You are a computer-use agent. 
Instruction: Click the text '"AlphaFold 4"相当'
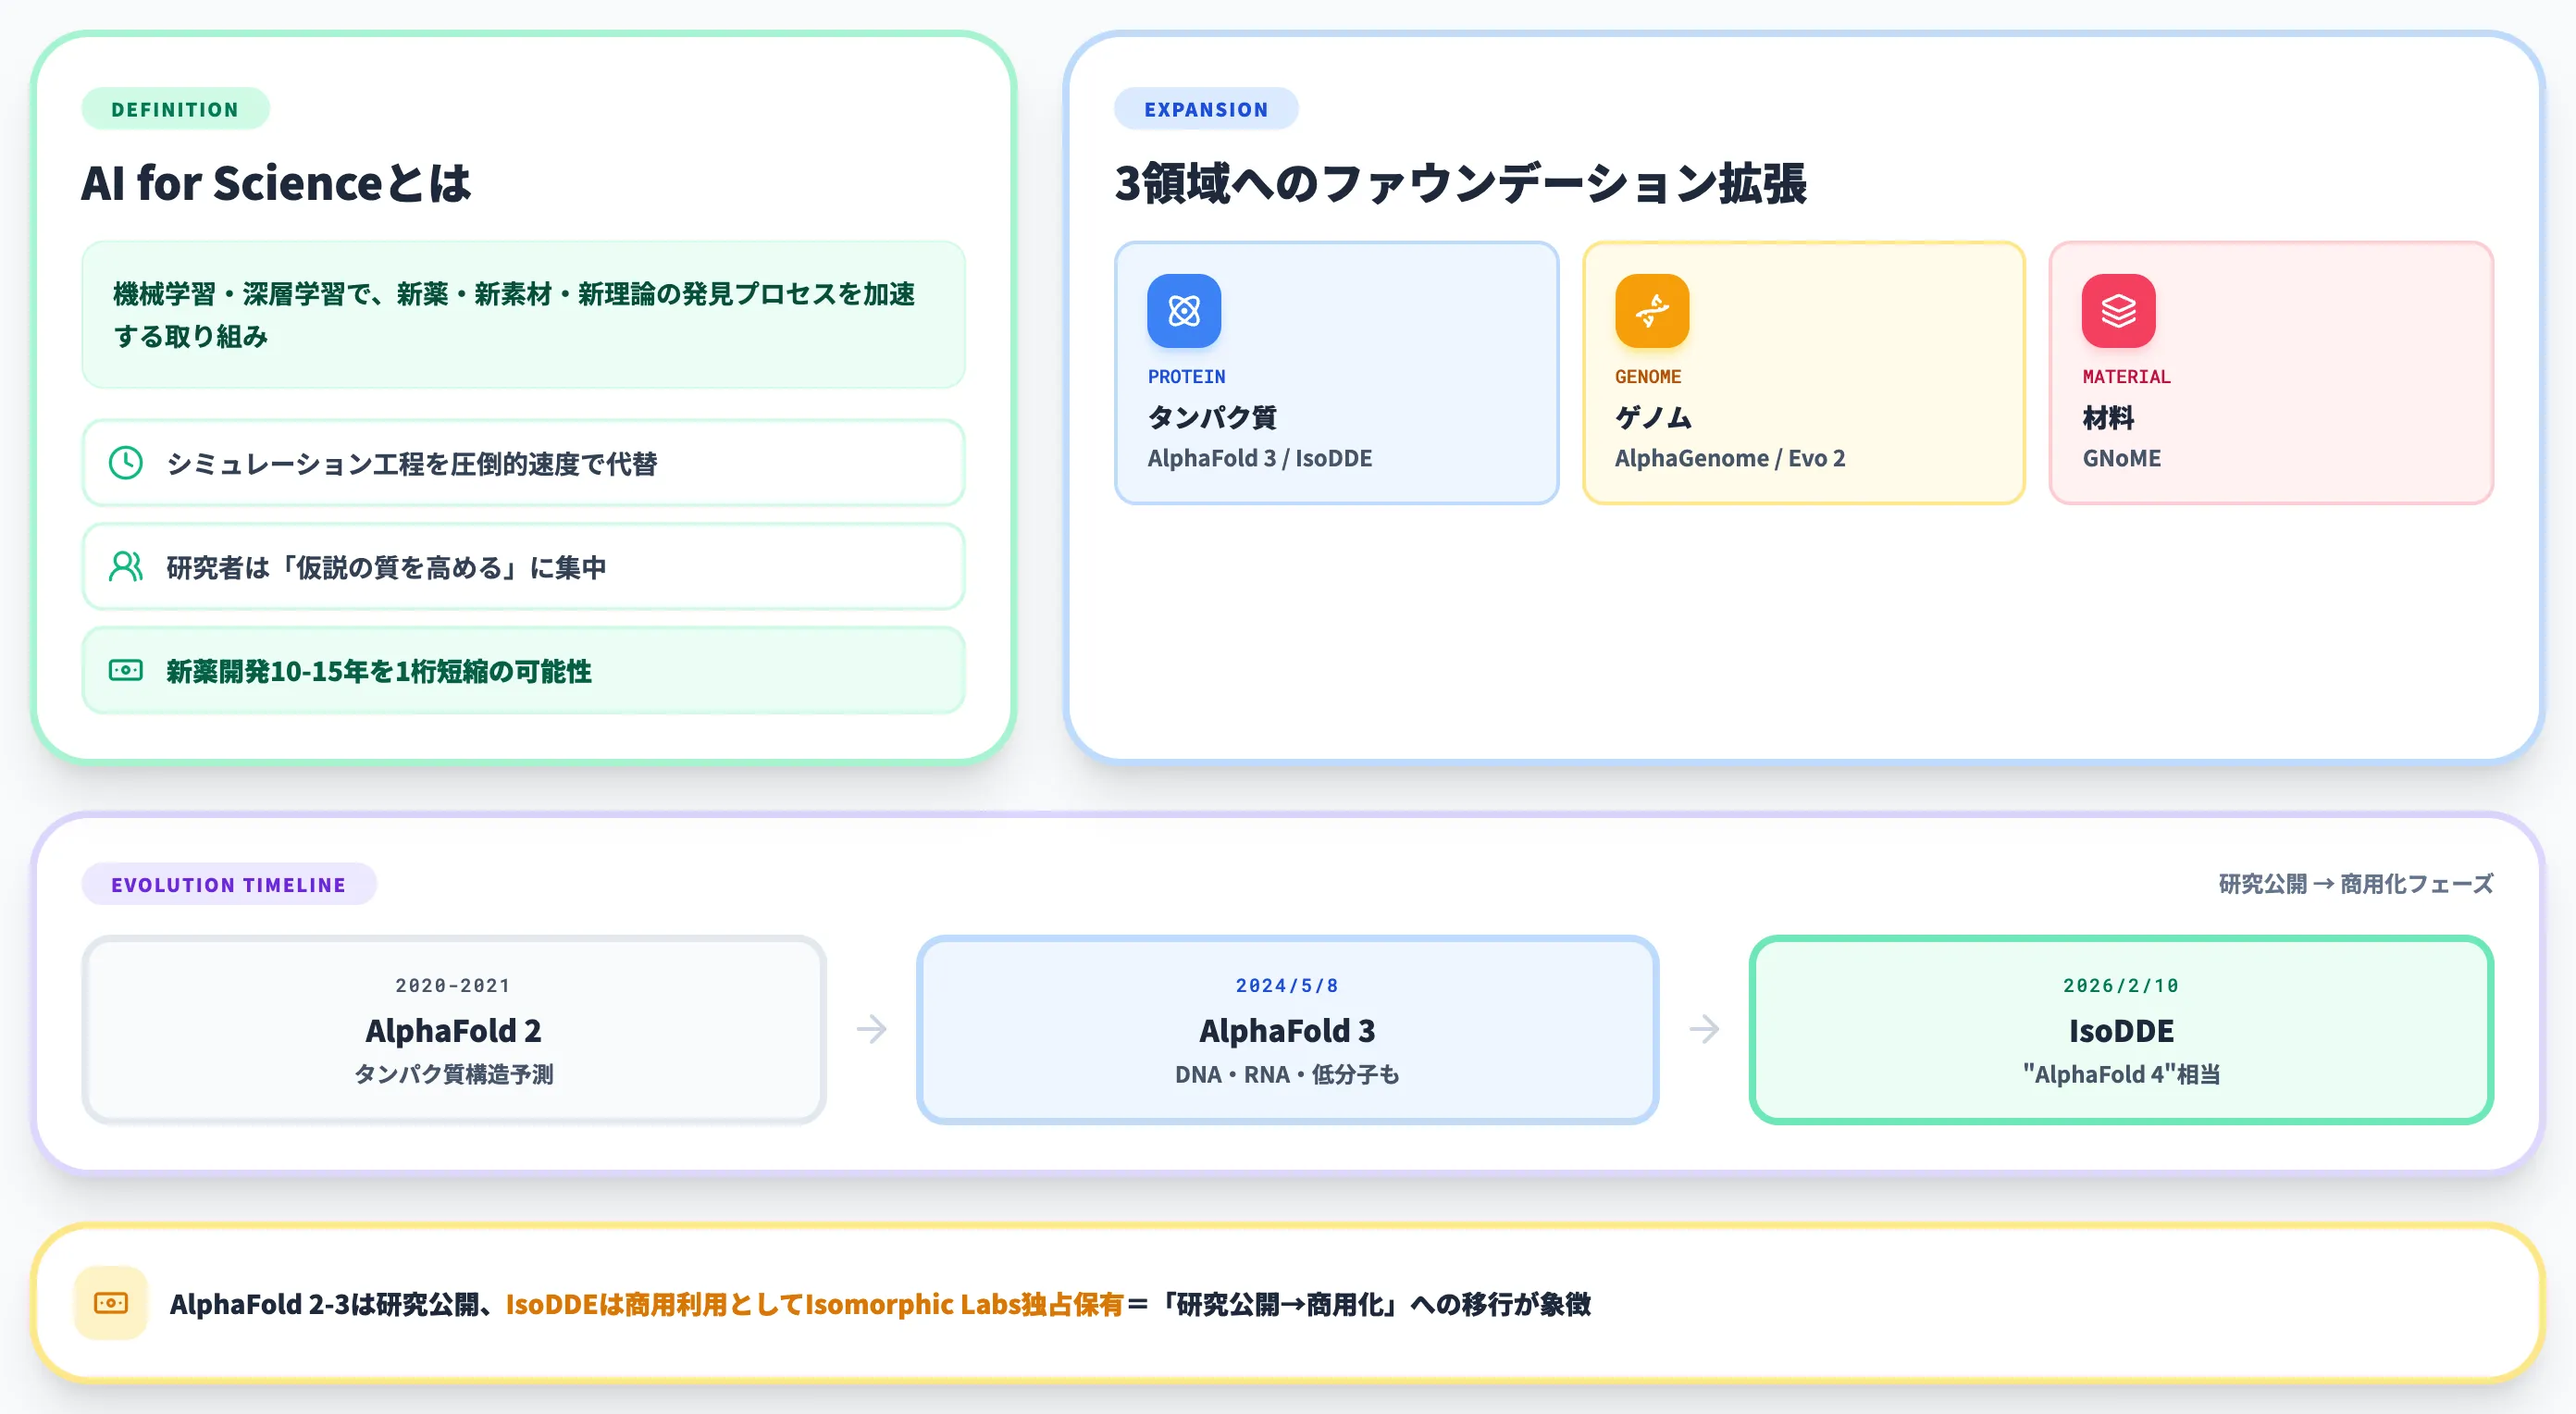2121,1074
